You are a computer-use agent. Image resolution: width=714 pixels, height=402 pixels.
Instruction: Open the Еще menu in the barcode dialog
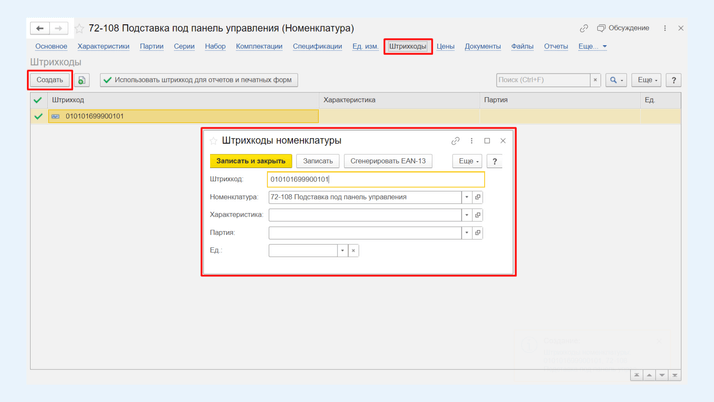point(467,161)
